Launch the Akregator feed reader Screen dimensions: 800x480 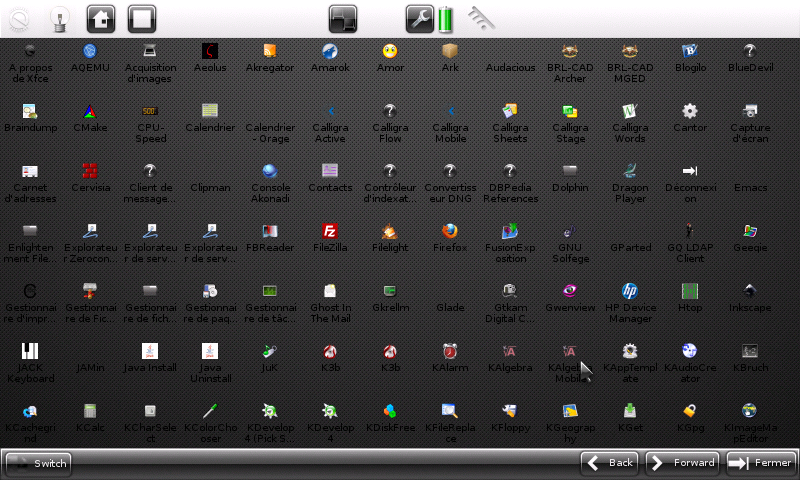pyautogui.click(x=270, y=52)
